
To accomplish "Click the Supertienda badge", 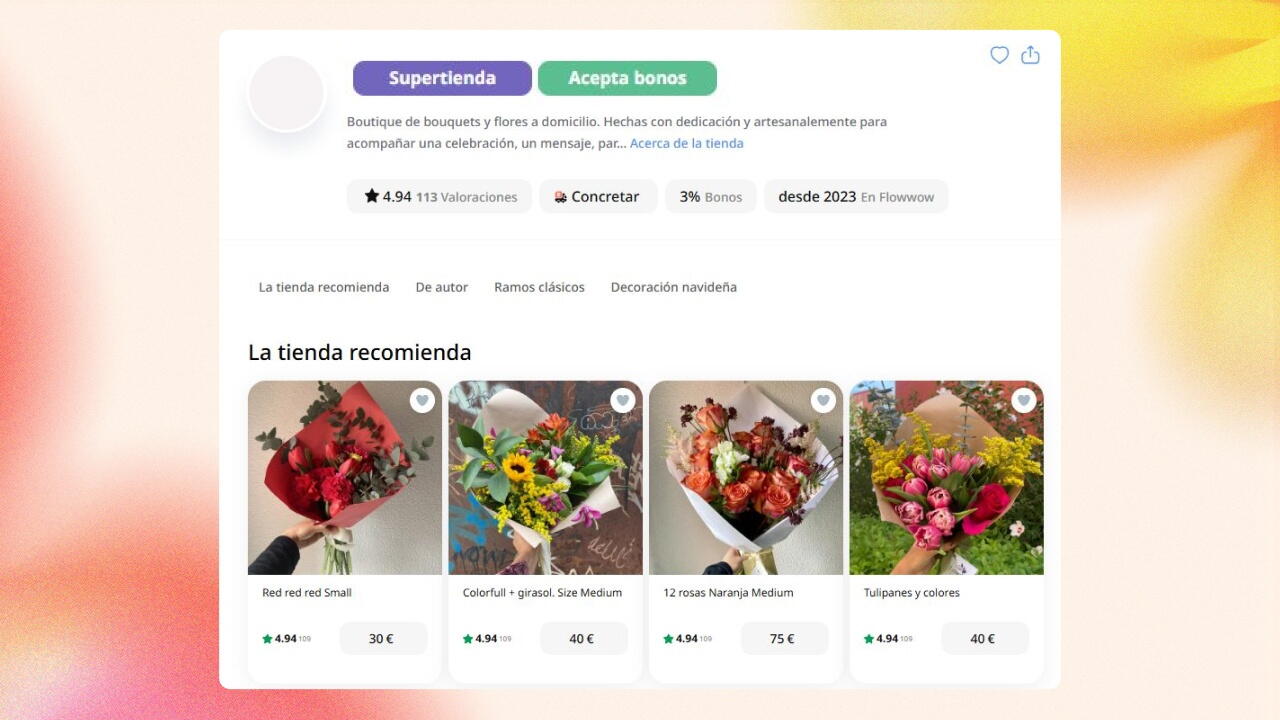I will 442,78.
